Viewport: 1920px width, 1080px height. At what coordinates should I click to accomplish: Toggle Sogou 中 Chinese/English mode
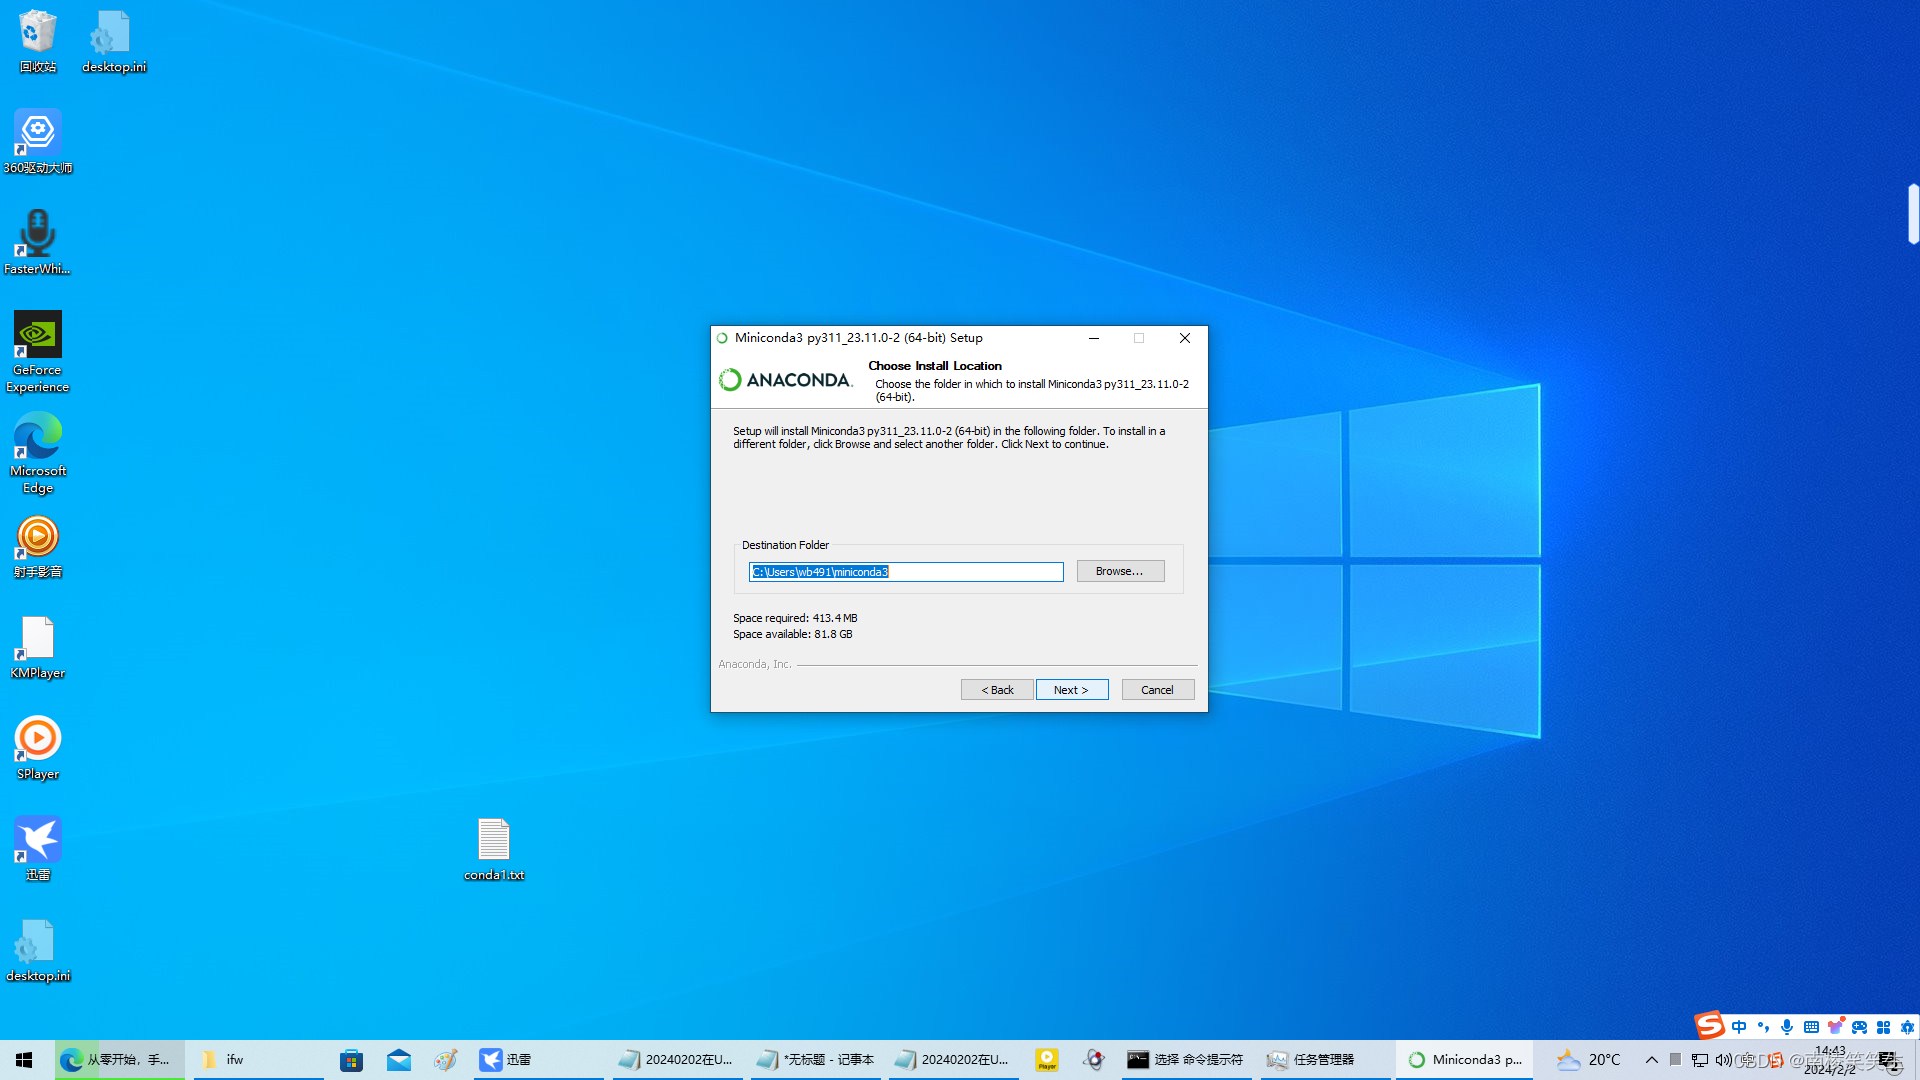pyautogui.click(x=1739, y=1027)
